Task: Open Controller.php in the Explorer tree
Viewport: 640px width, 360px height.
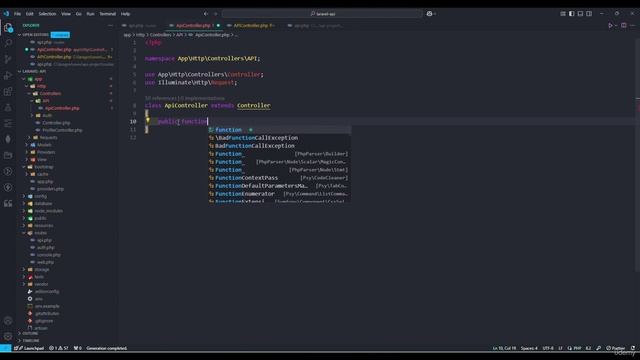Action: point(56,123)
